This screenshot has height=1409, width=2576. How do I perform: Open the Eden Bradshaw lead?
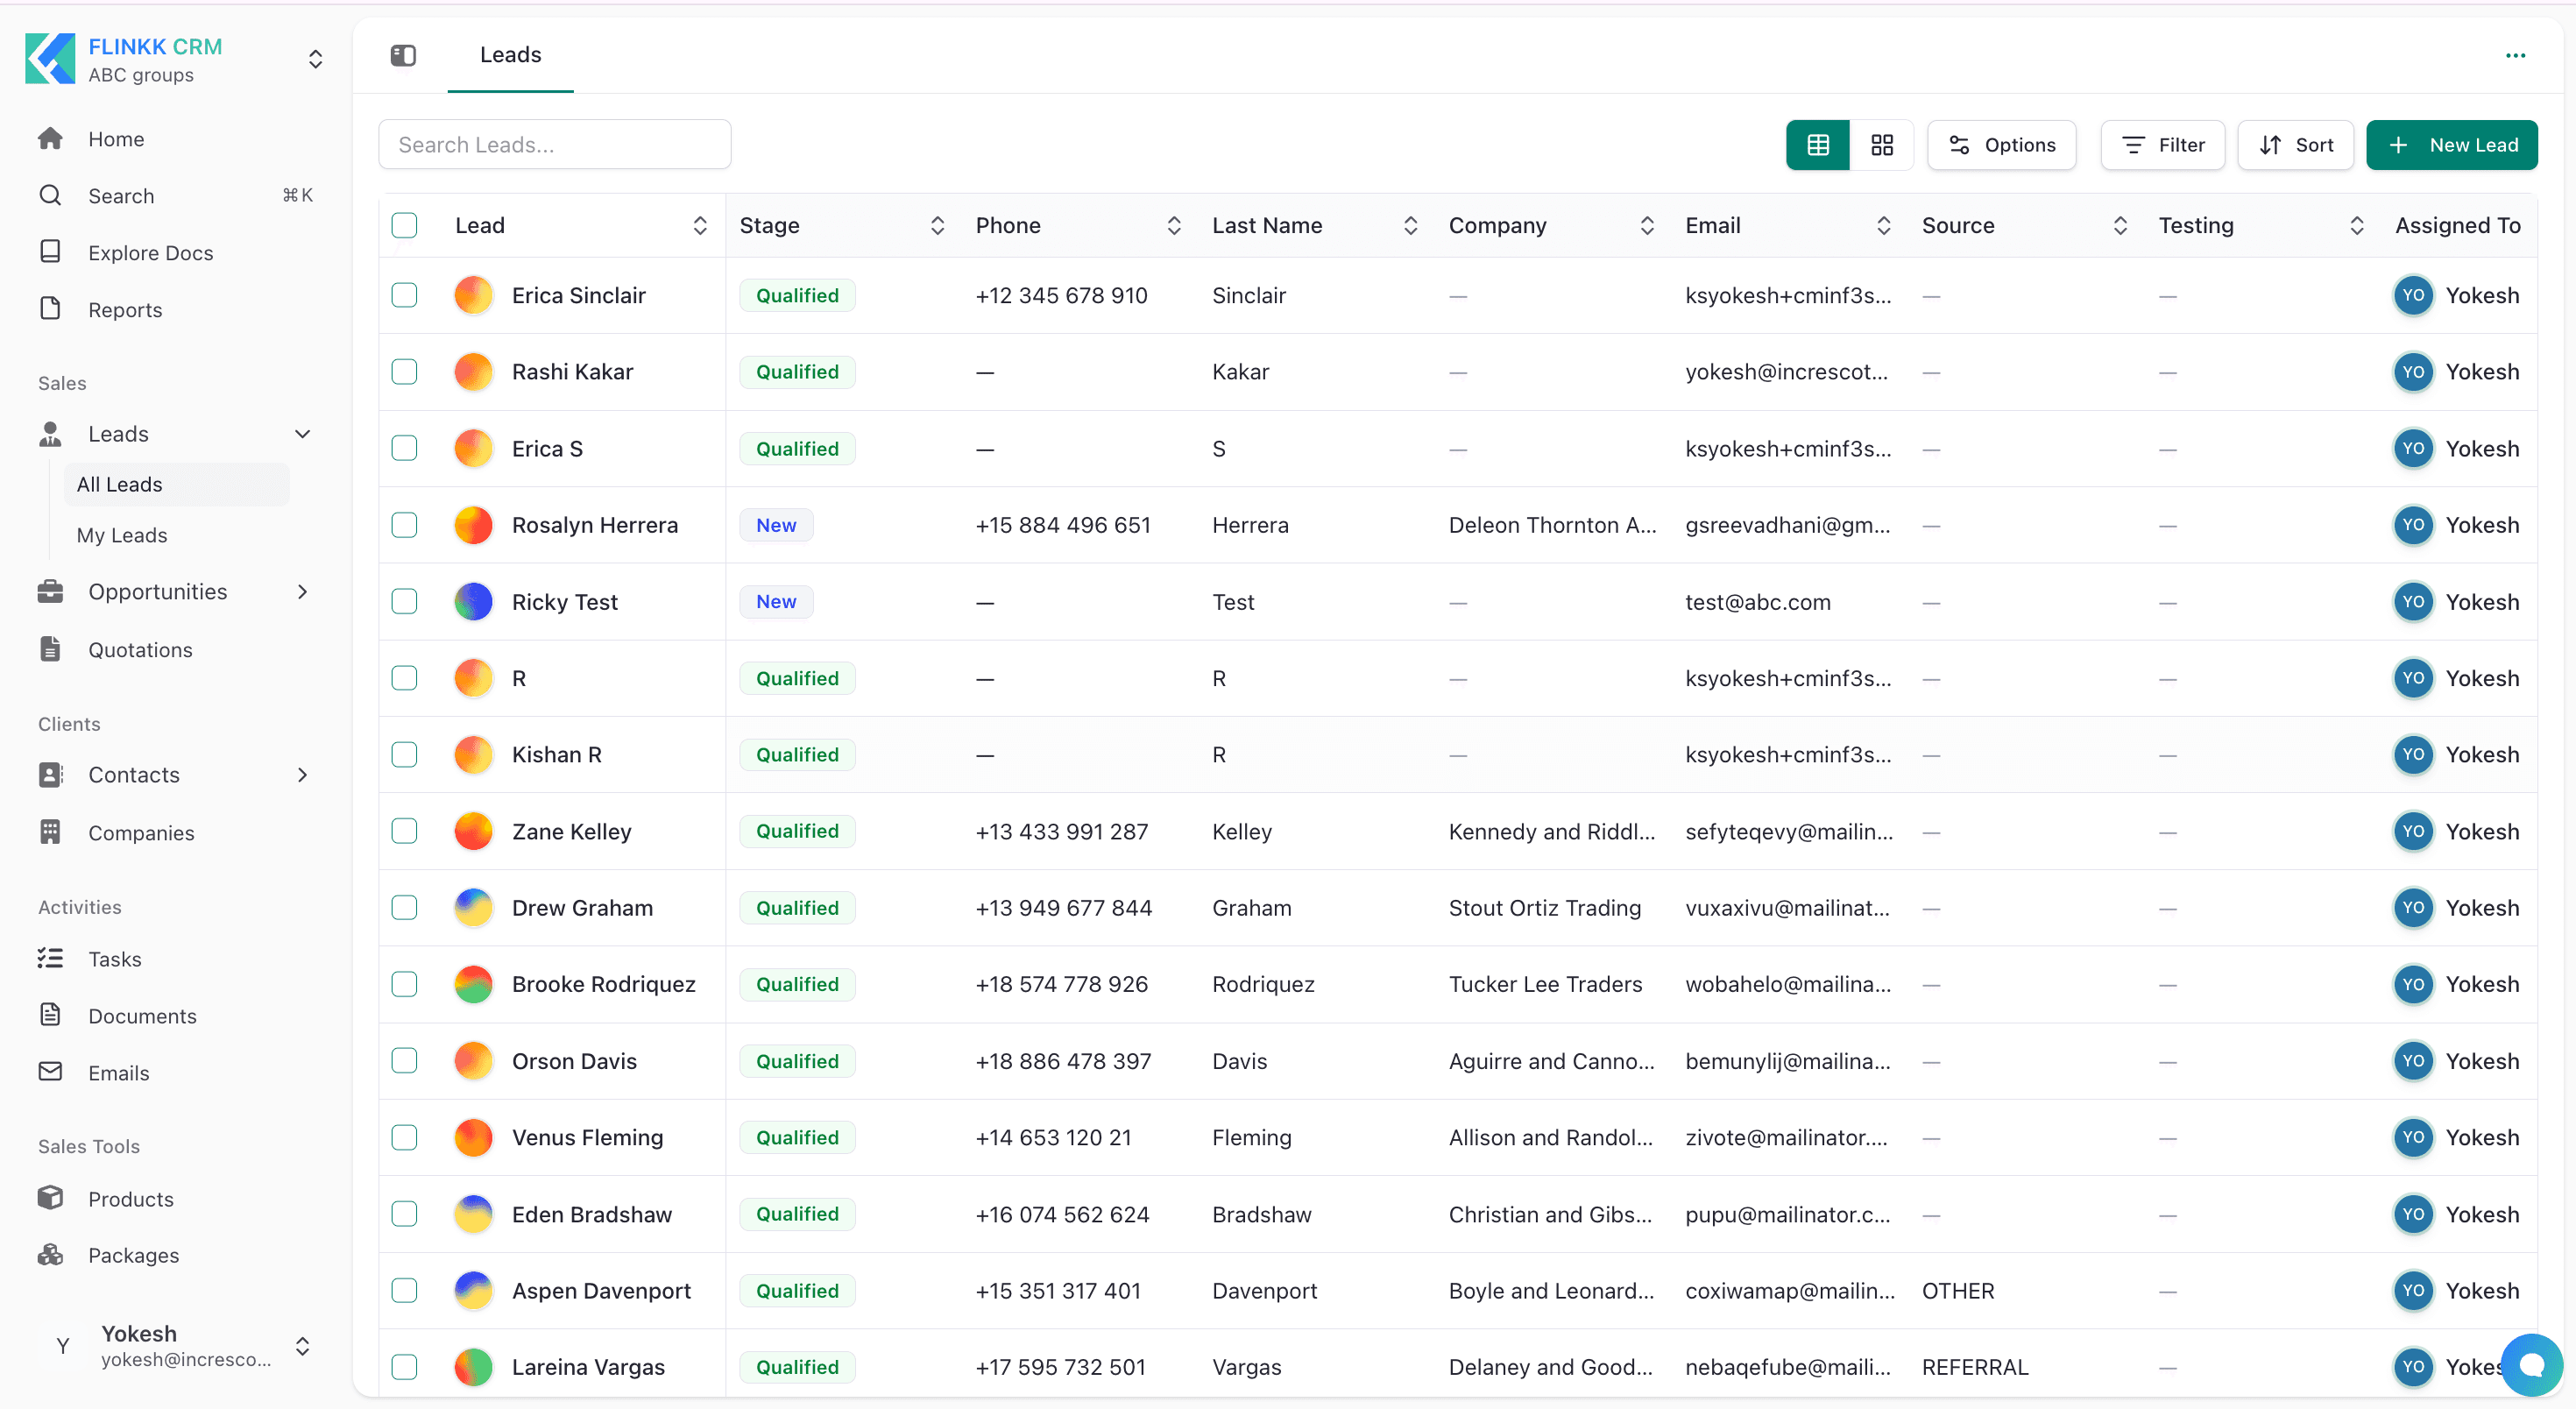(x=592, y=1214)
